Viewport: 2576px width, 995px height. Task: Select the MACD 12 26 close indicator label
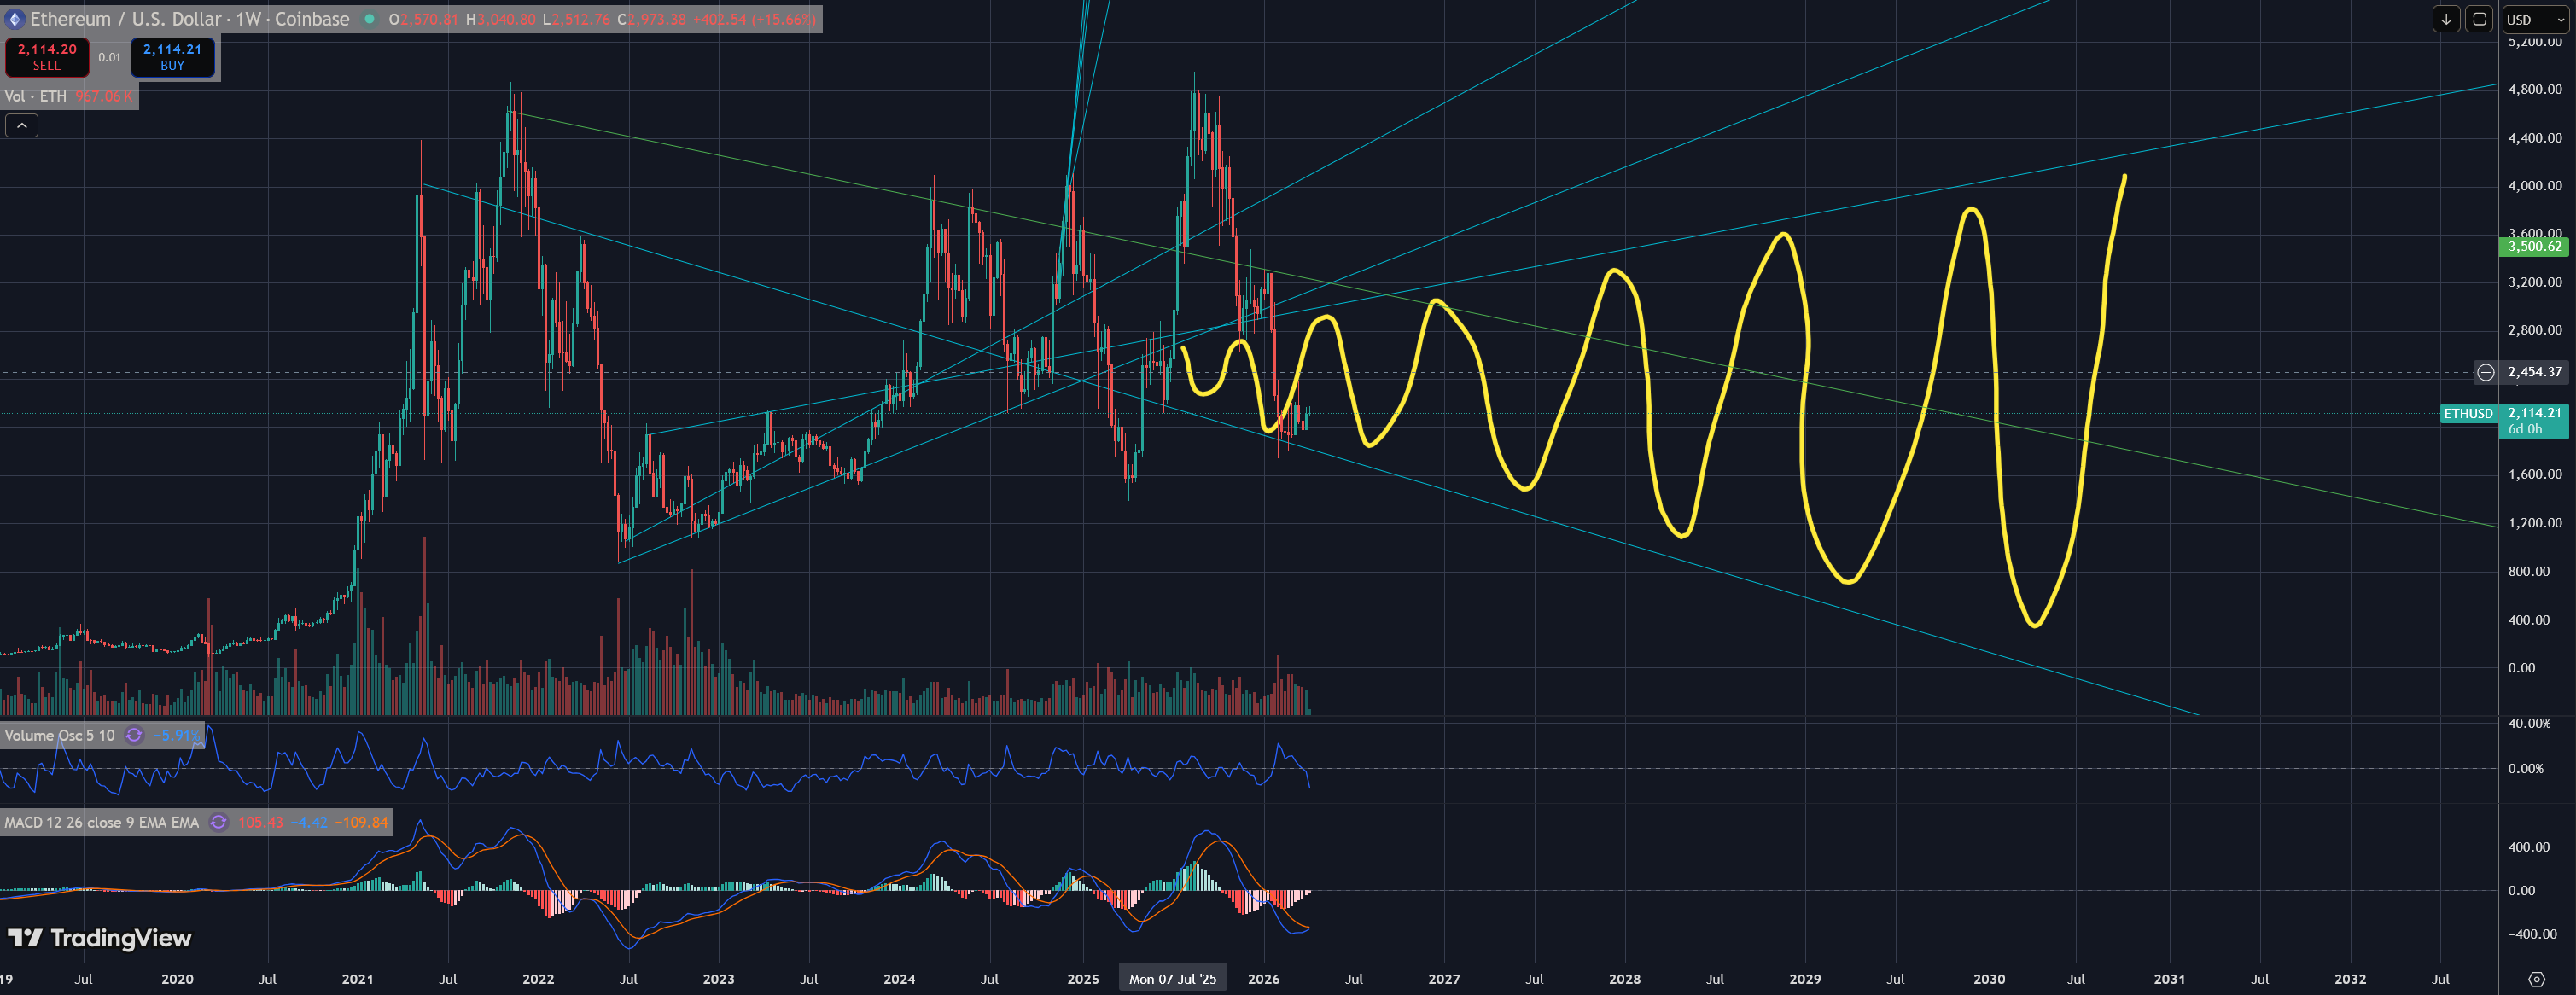point(101,822)
